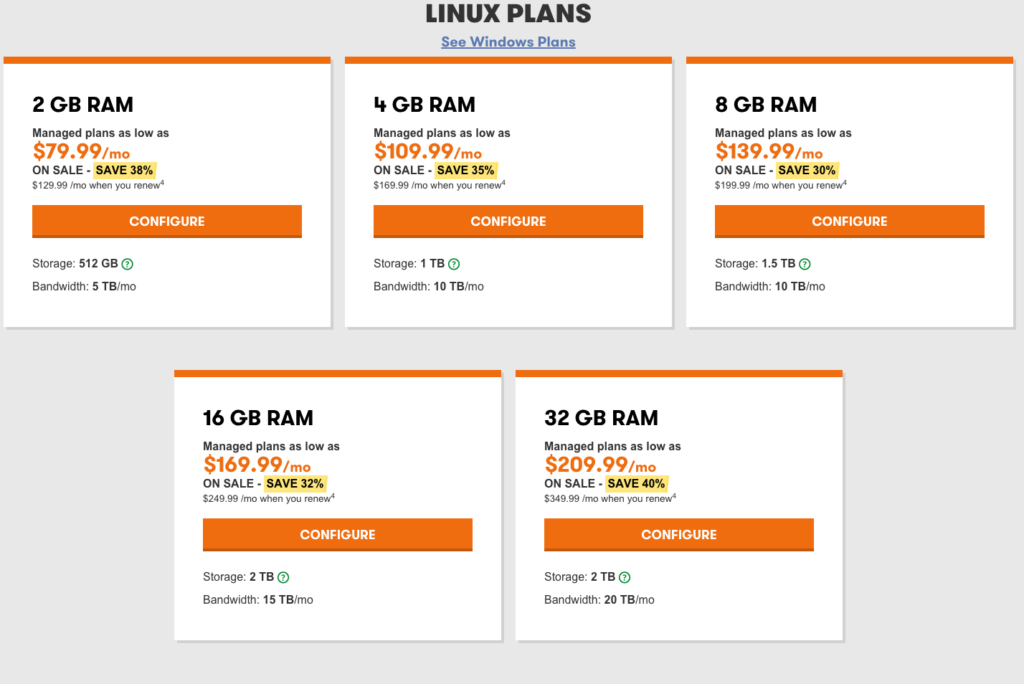The image size is (1024, 684).
Task: Configure the 16 GB RAM plan
Action: (337, 534)
